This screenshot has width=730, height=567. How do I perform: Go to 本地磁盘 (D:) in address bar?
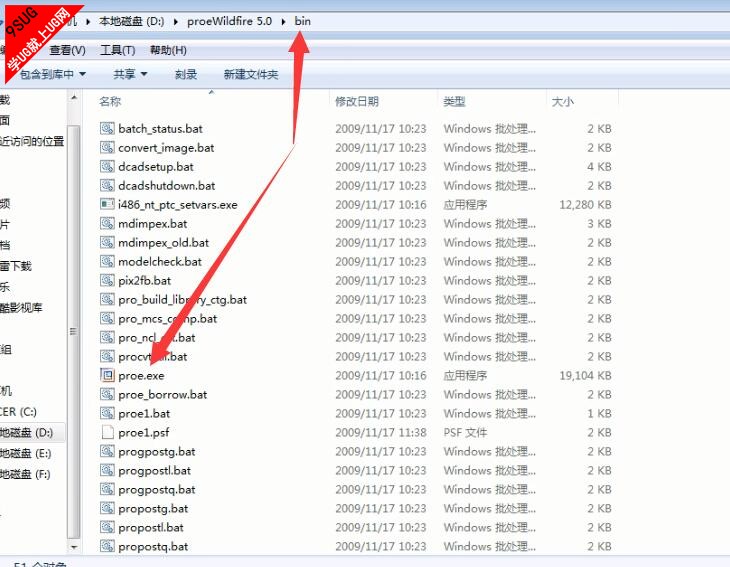132,21
